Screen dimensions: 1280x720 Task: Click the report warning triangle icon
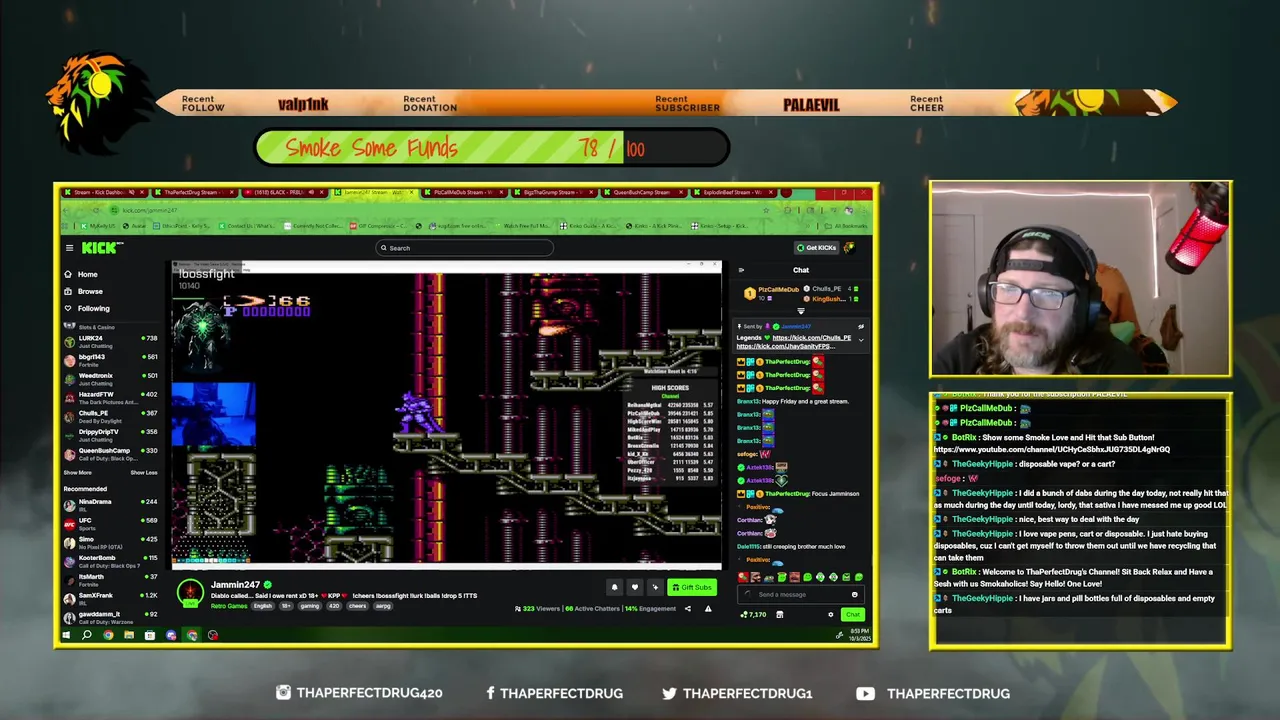tap(708, 608)
